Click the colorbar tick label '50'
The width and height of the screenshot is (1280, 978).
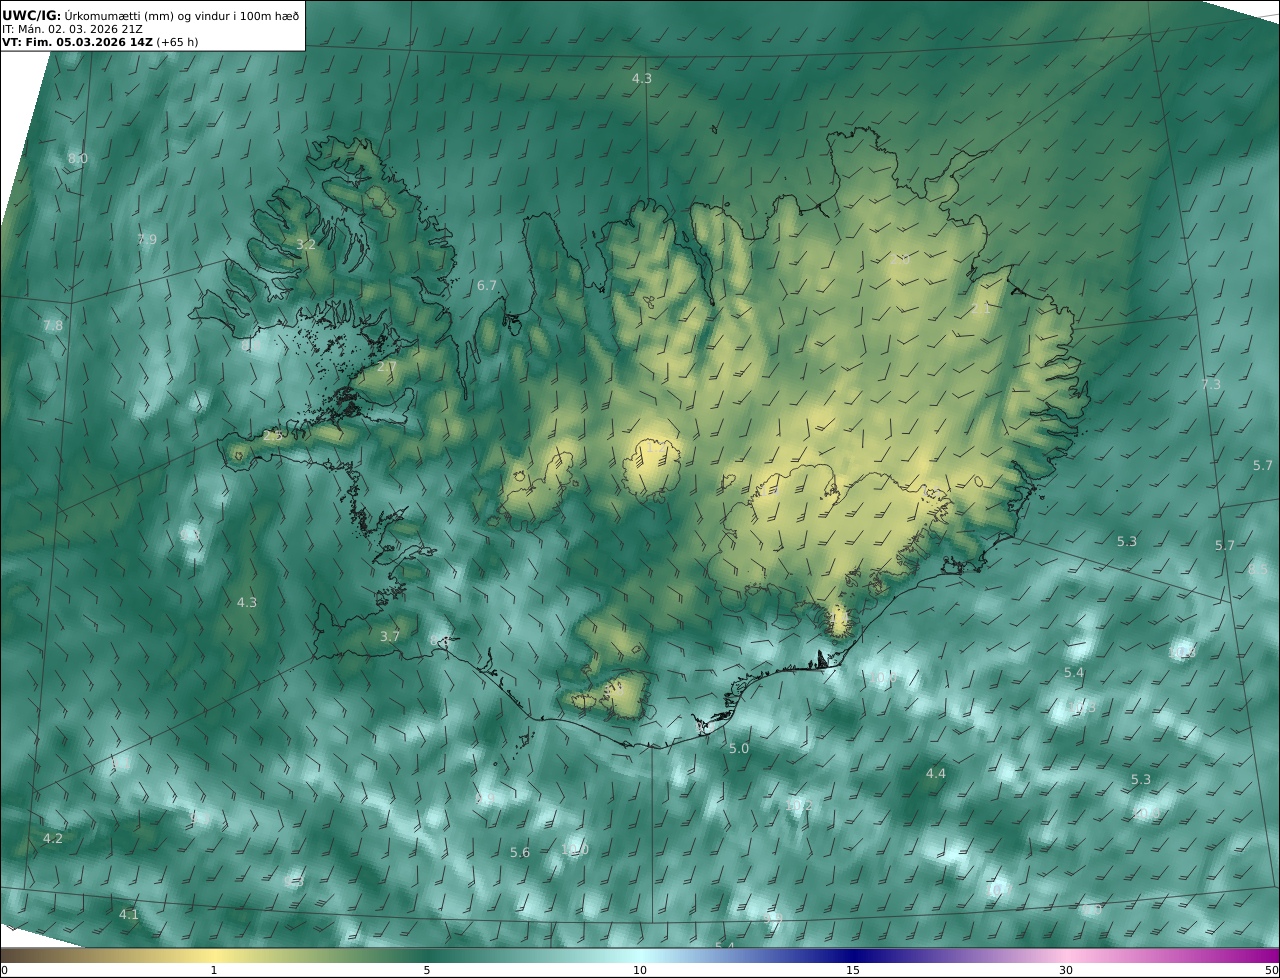[1272, 970]
